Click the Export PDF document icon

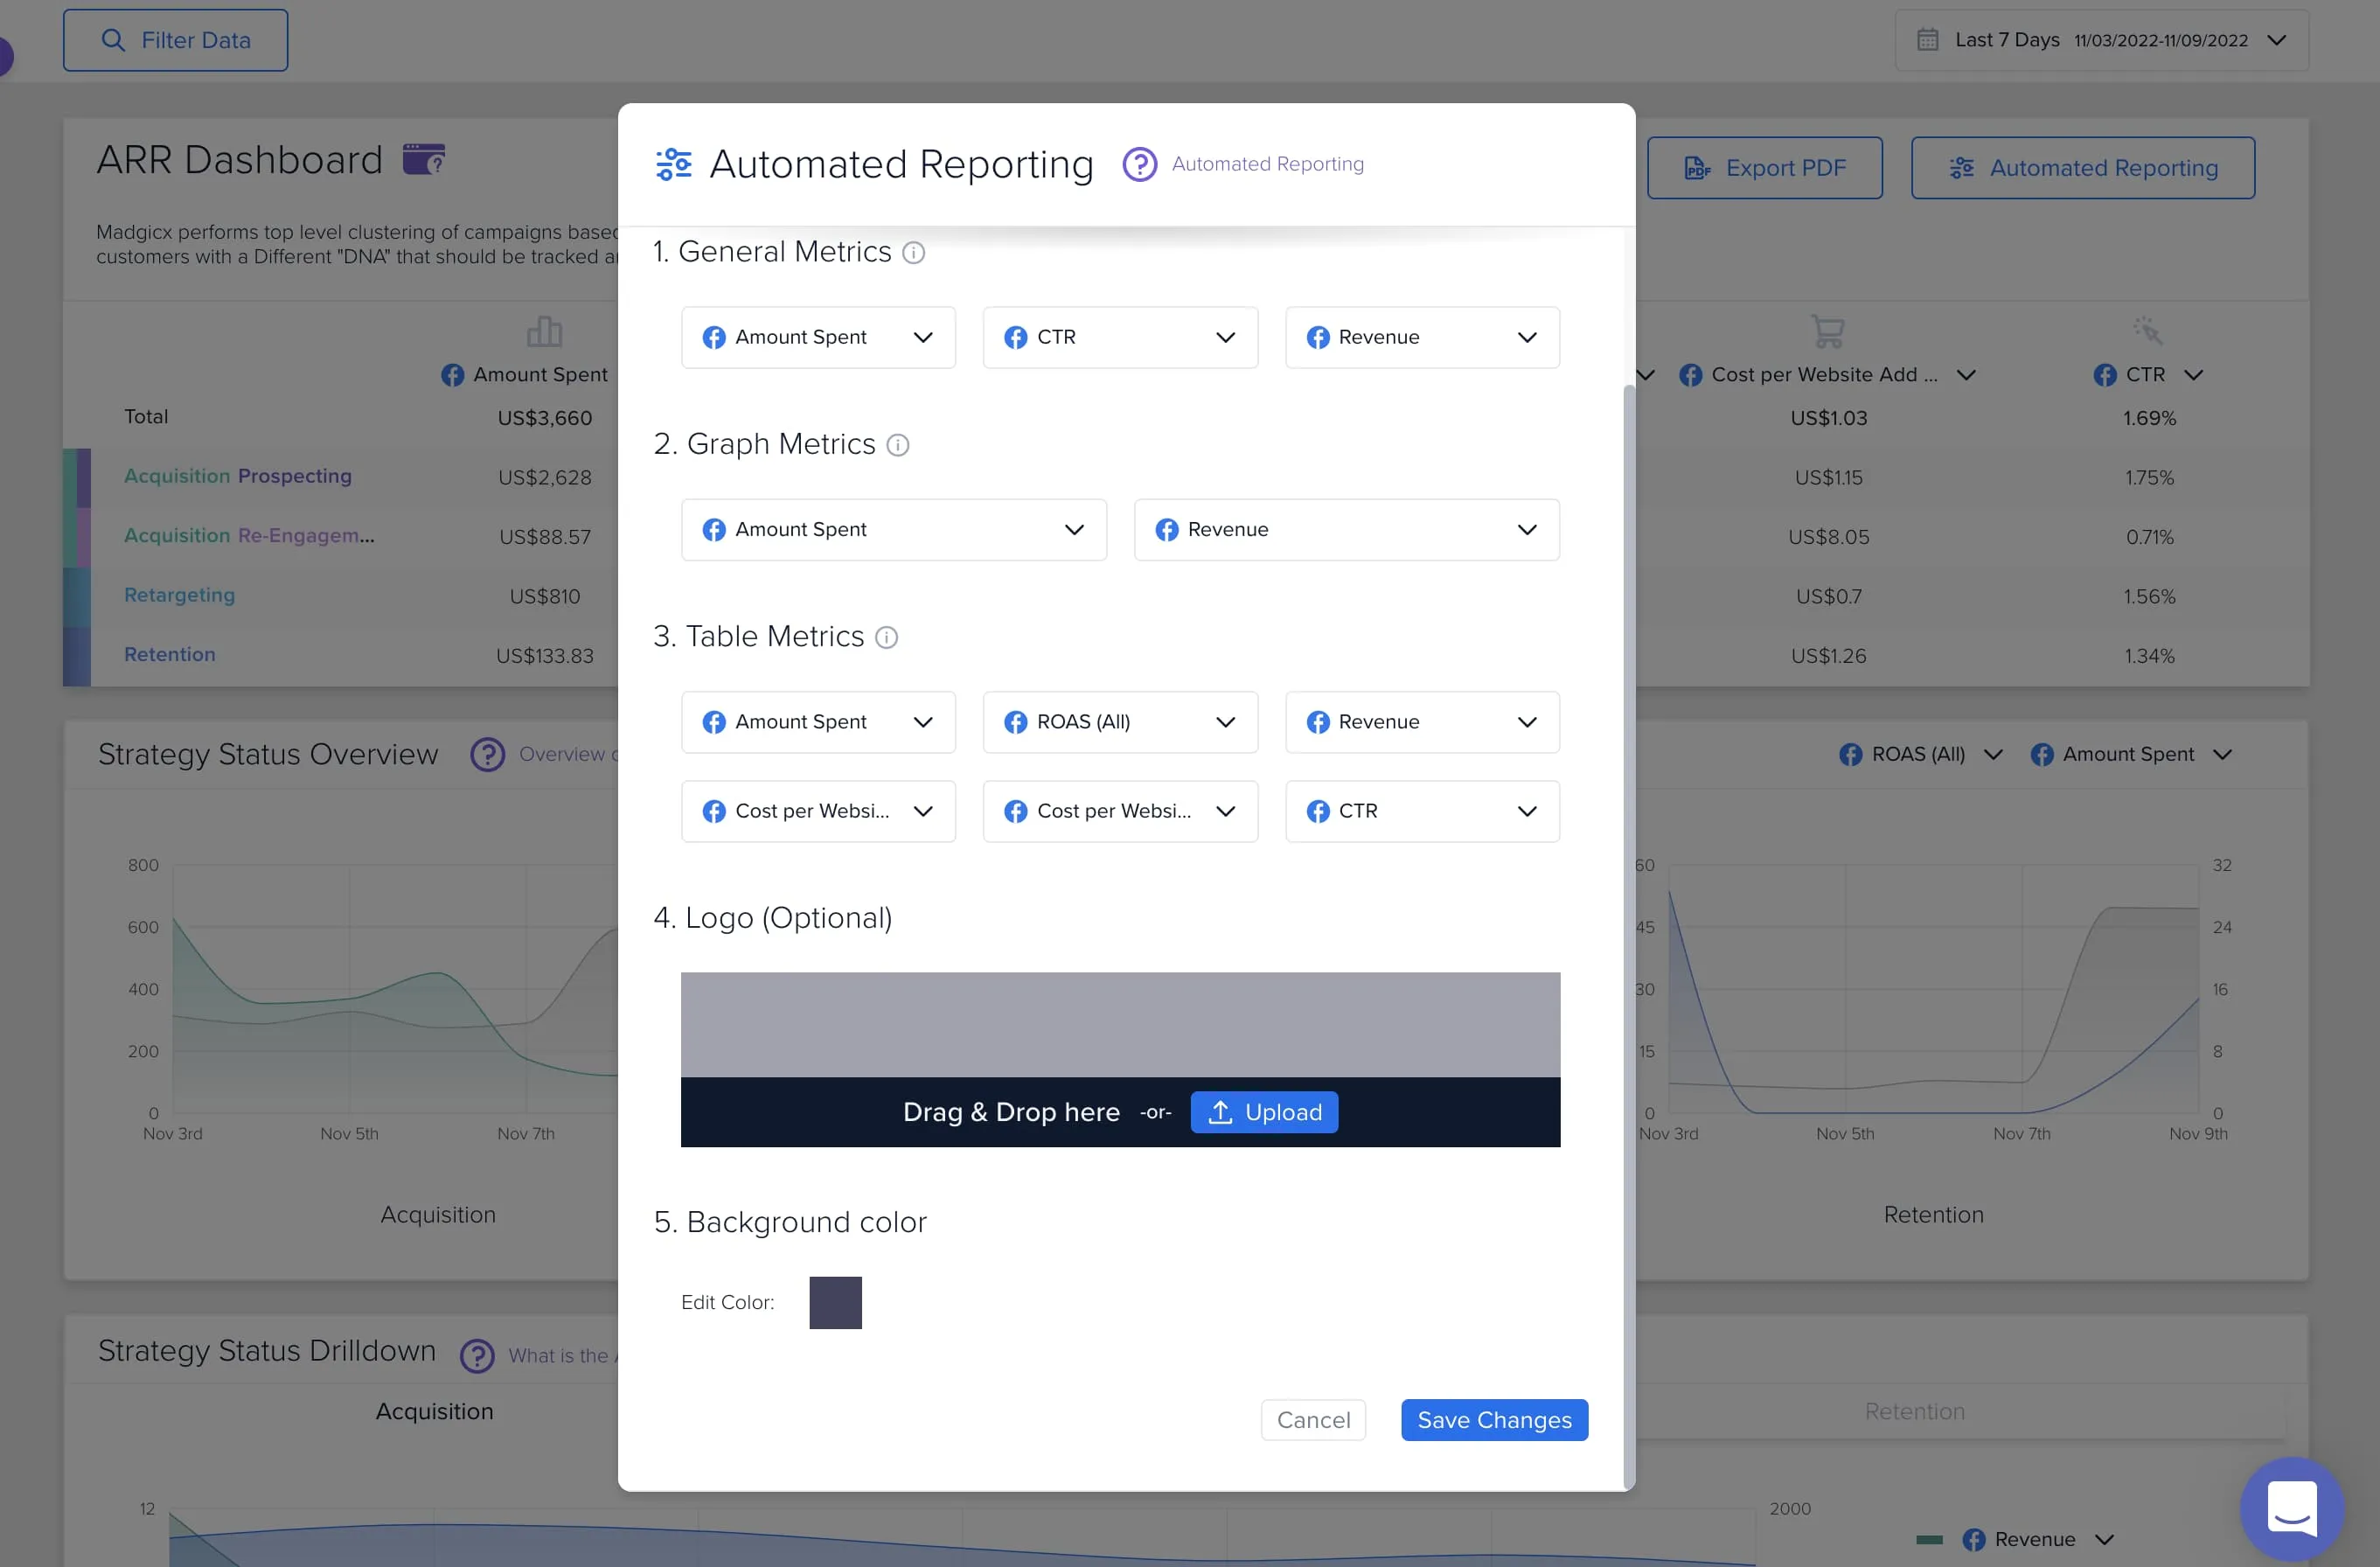pos(1695,166)
